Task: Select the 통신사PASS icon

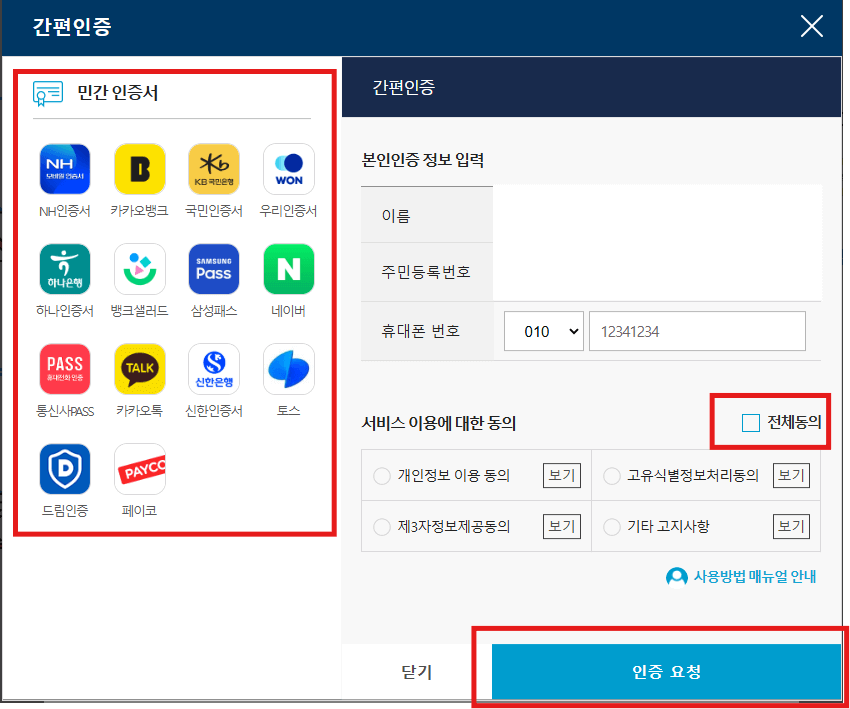Action: click(65, 369)
